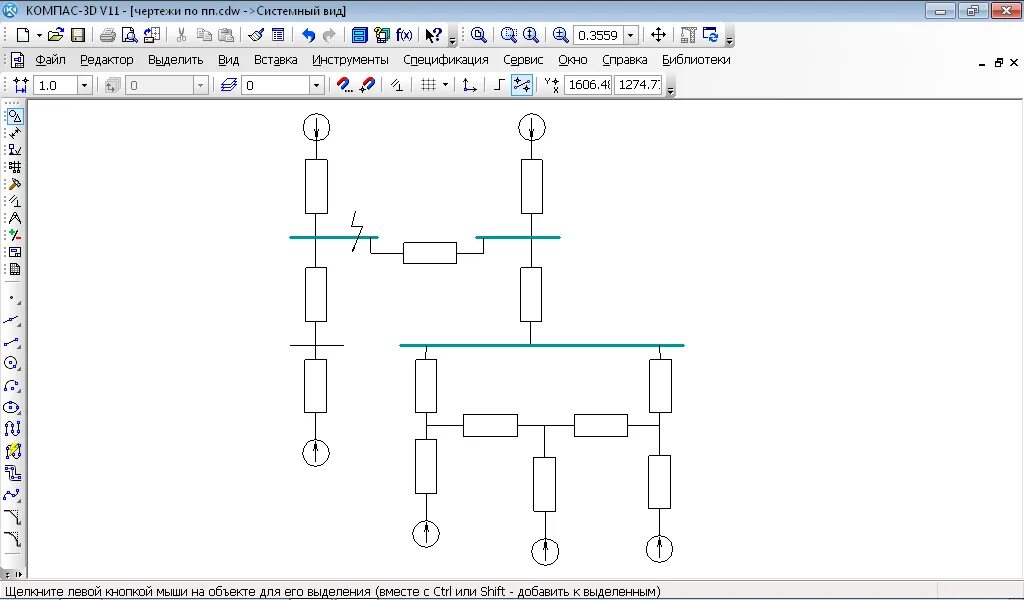Viewport: 1024px width, 600px height.
Task: Click the Cut scissors icon
Action: click(182, 35)
